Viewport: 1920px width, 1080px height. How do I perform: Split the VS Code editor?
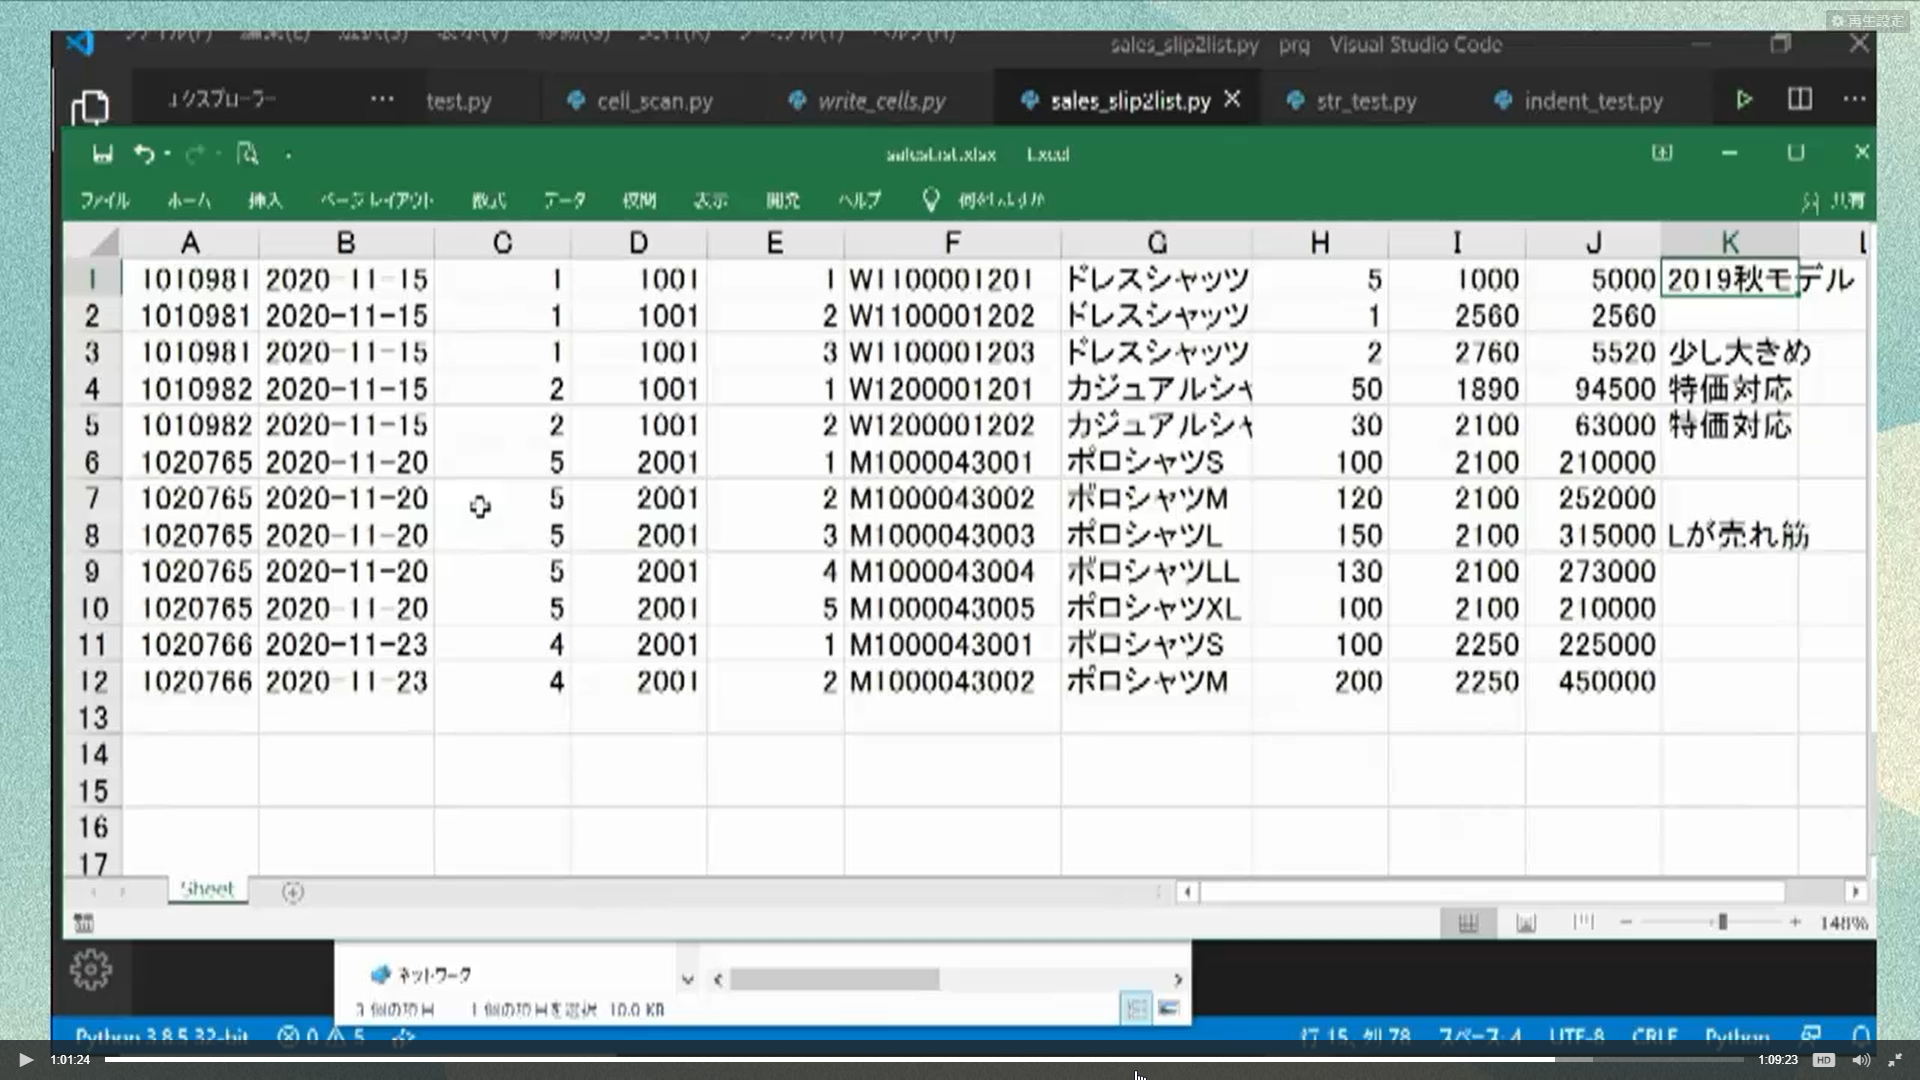[1799, 98]
